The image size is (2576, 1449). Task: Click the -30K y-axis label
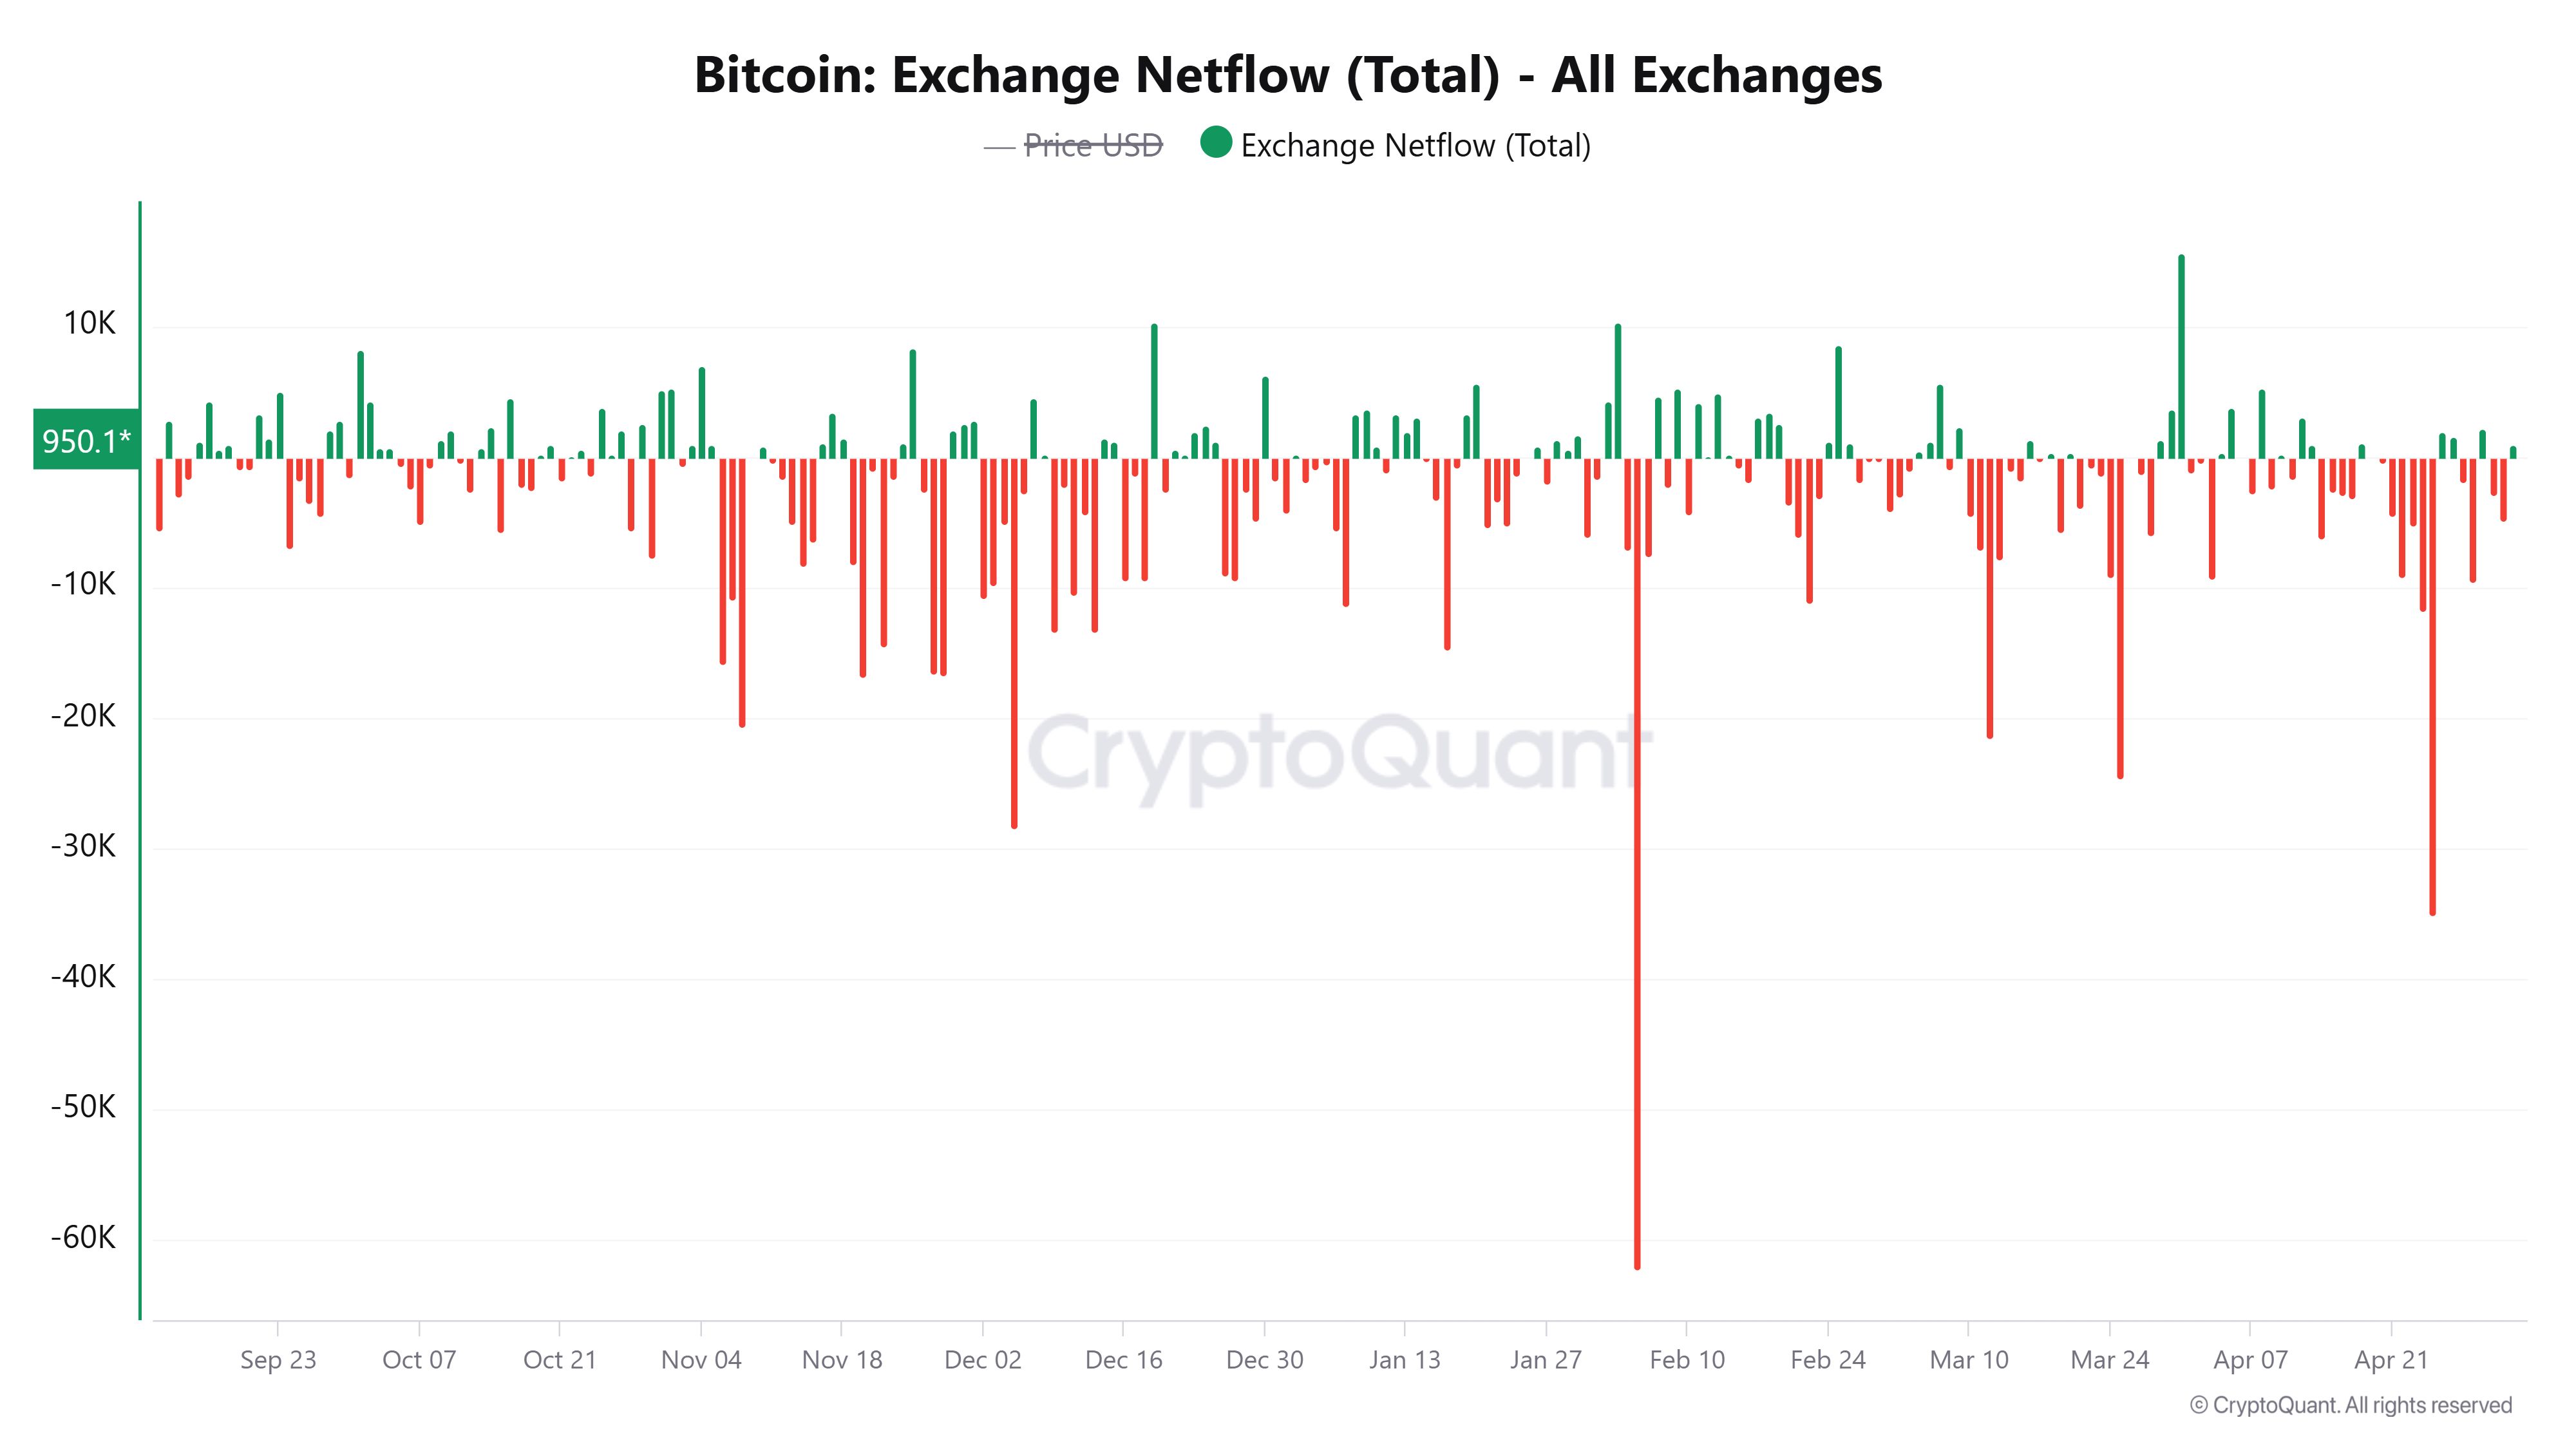(x=84, y=847)
